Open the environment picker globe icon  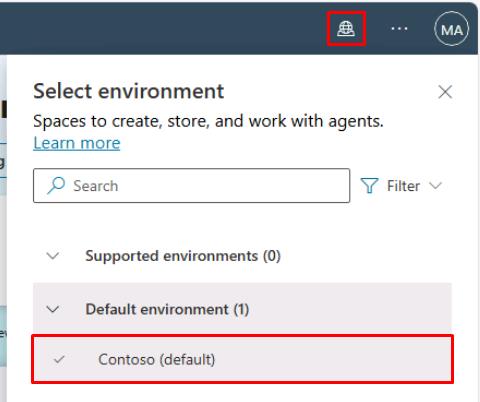(346, 29)
